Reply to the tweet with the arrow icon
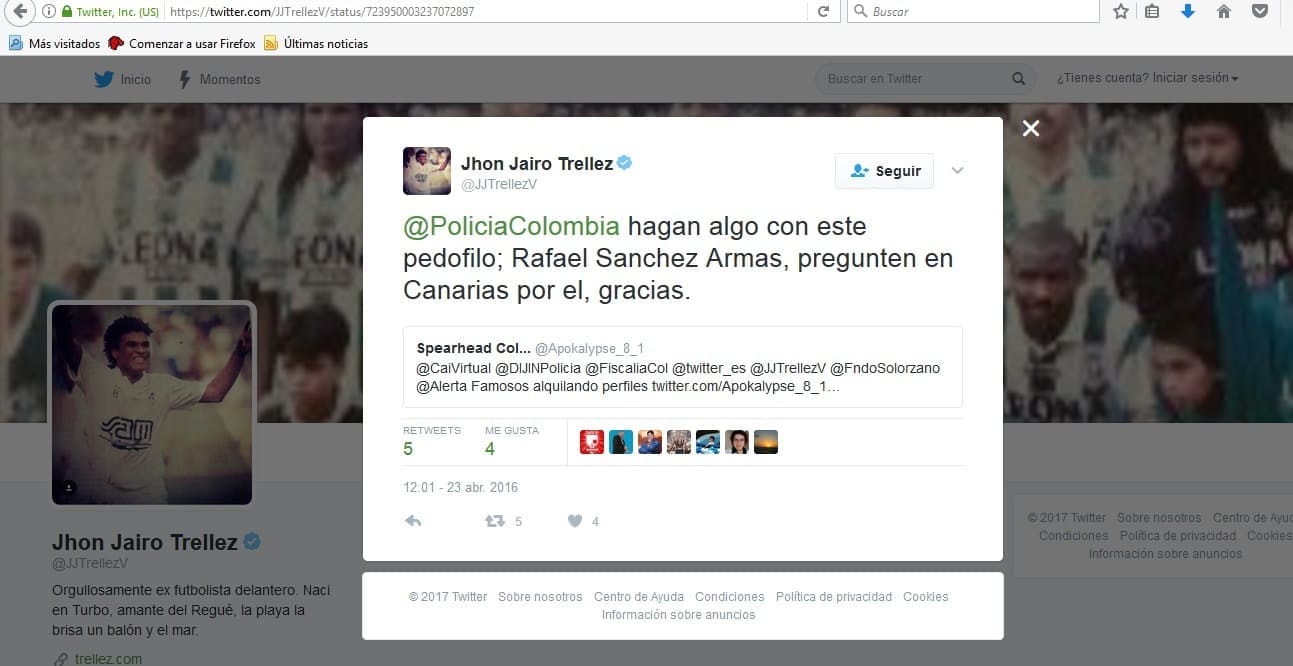The width and height of the screenshot is (1293, 666). coord(413,521)
